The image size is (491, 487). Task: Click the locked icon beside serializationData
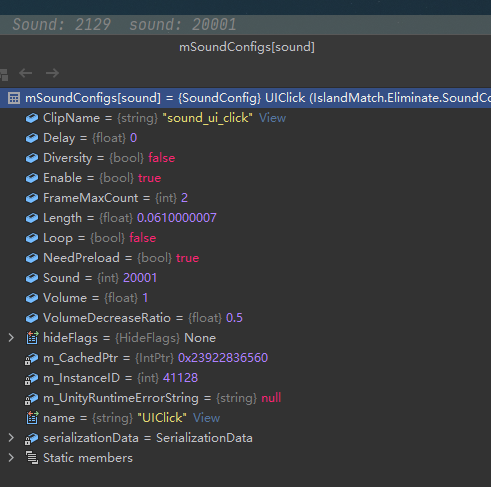[32, 438]
